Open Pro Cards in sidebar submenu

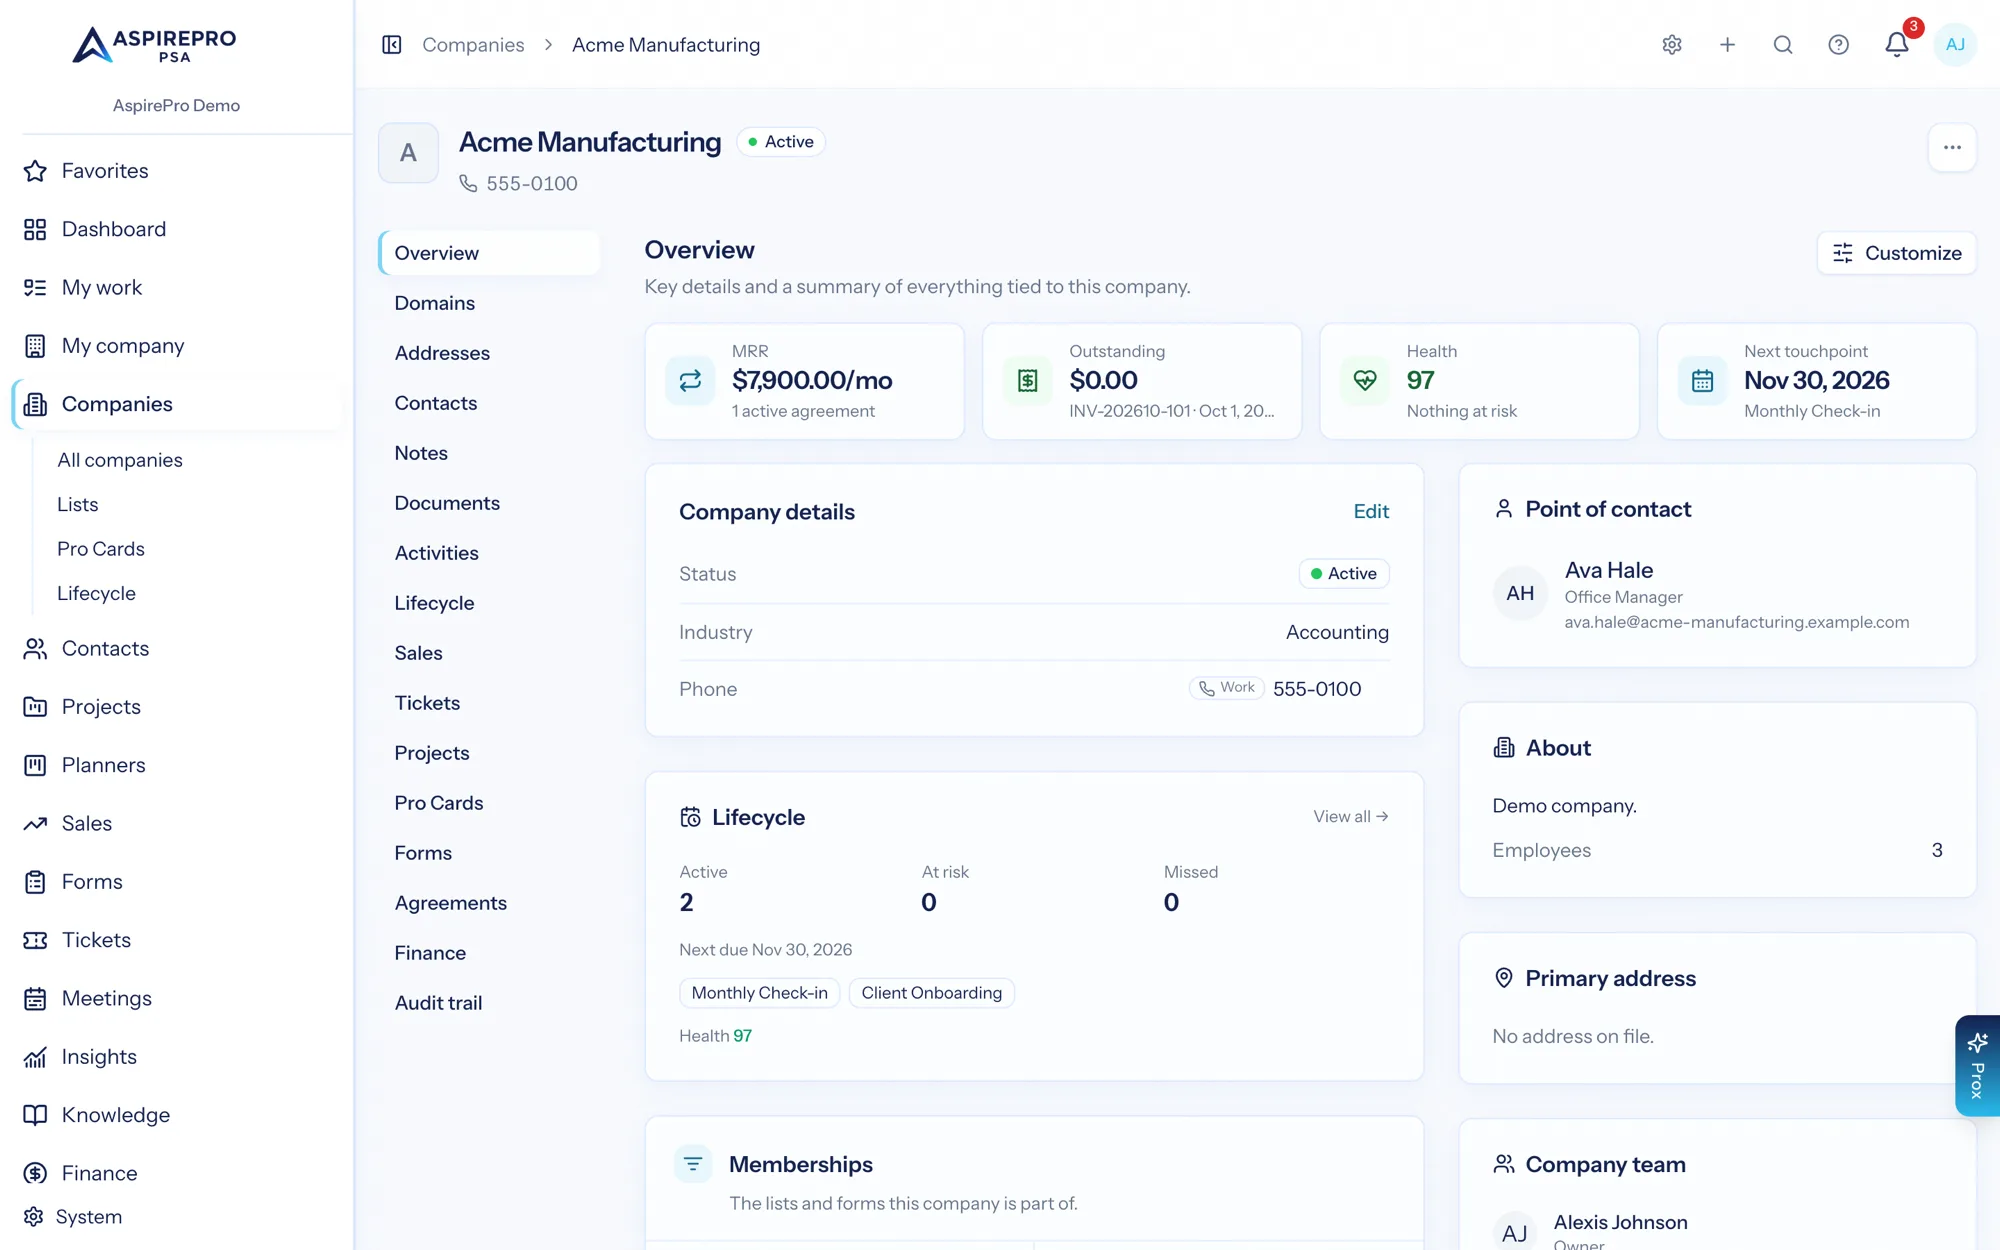[101, 549]
